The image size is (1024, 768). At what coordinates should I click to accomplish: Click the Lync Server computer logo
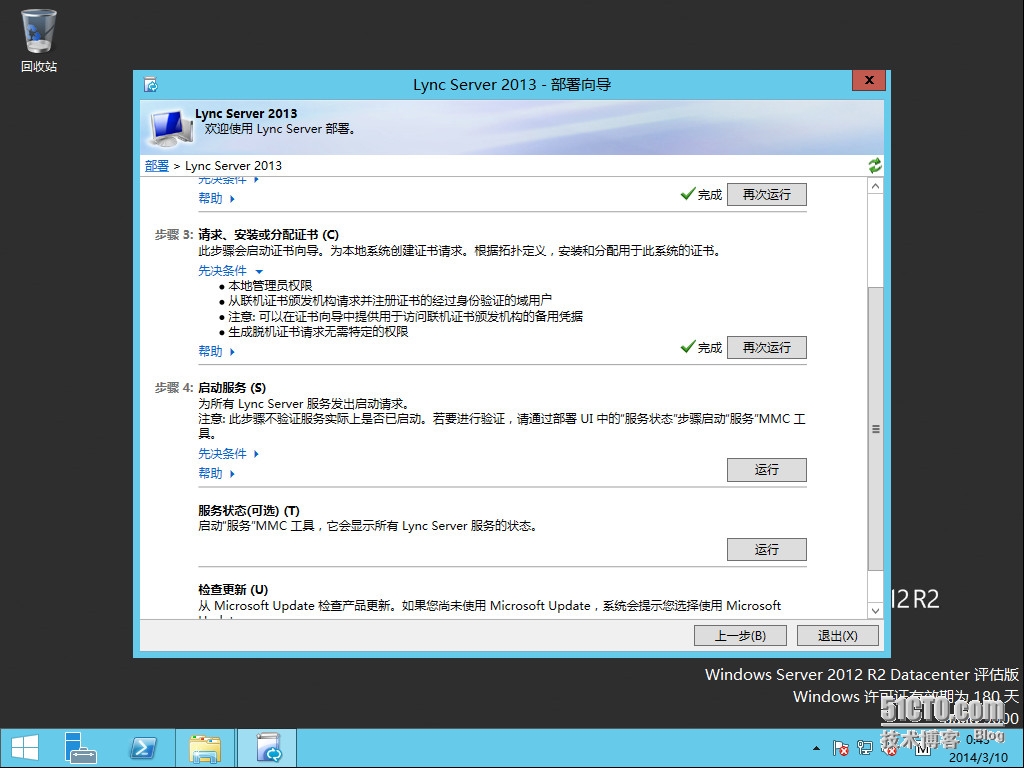click(169, 128)
